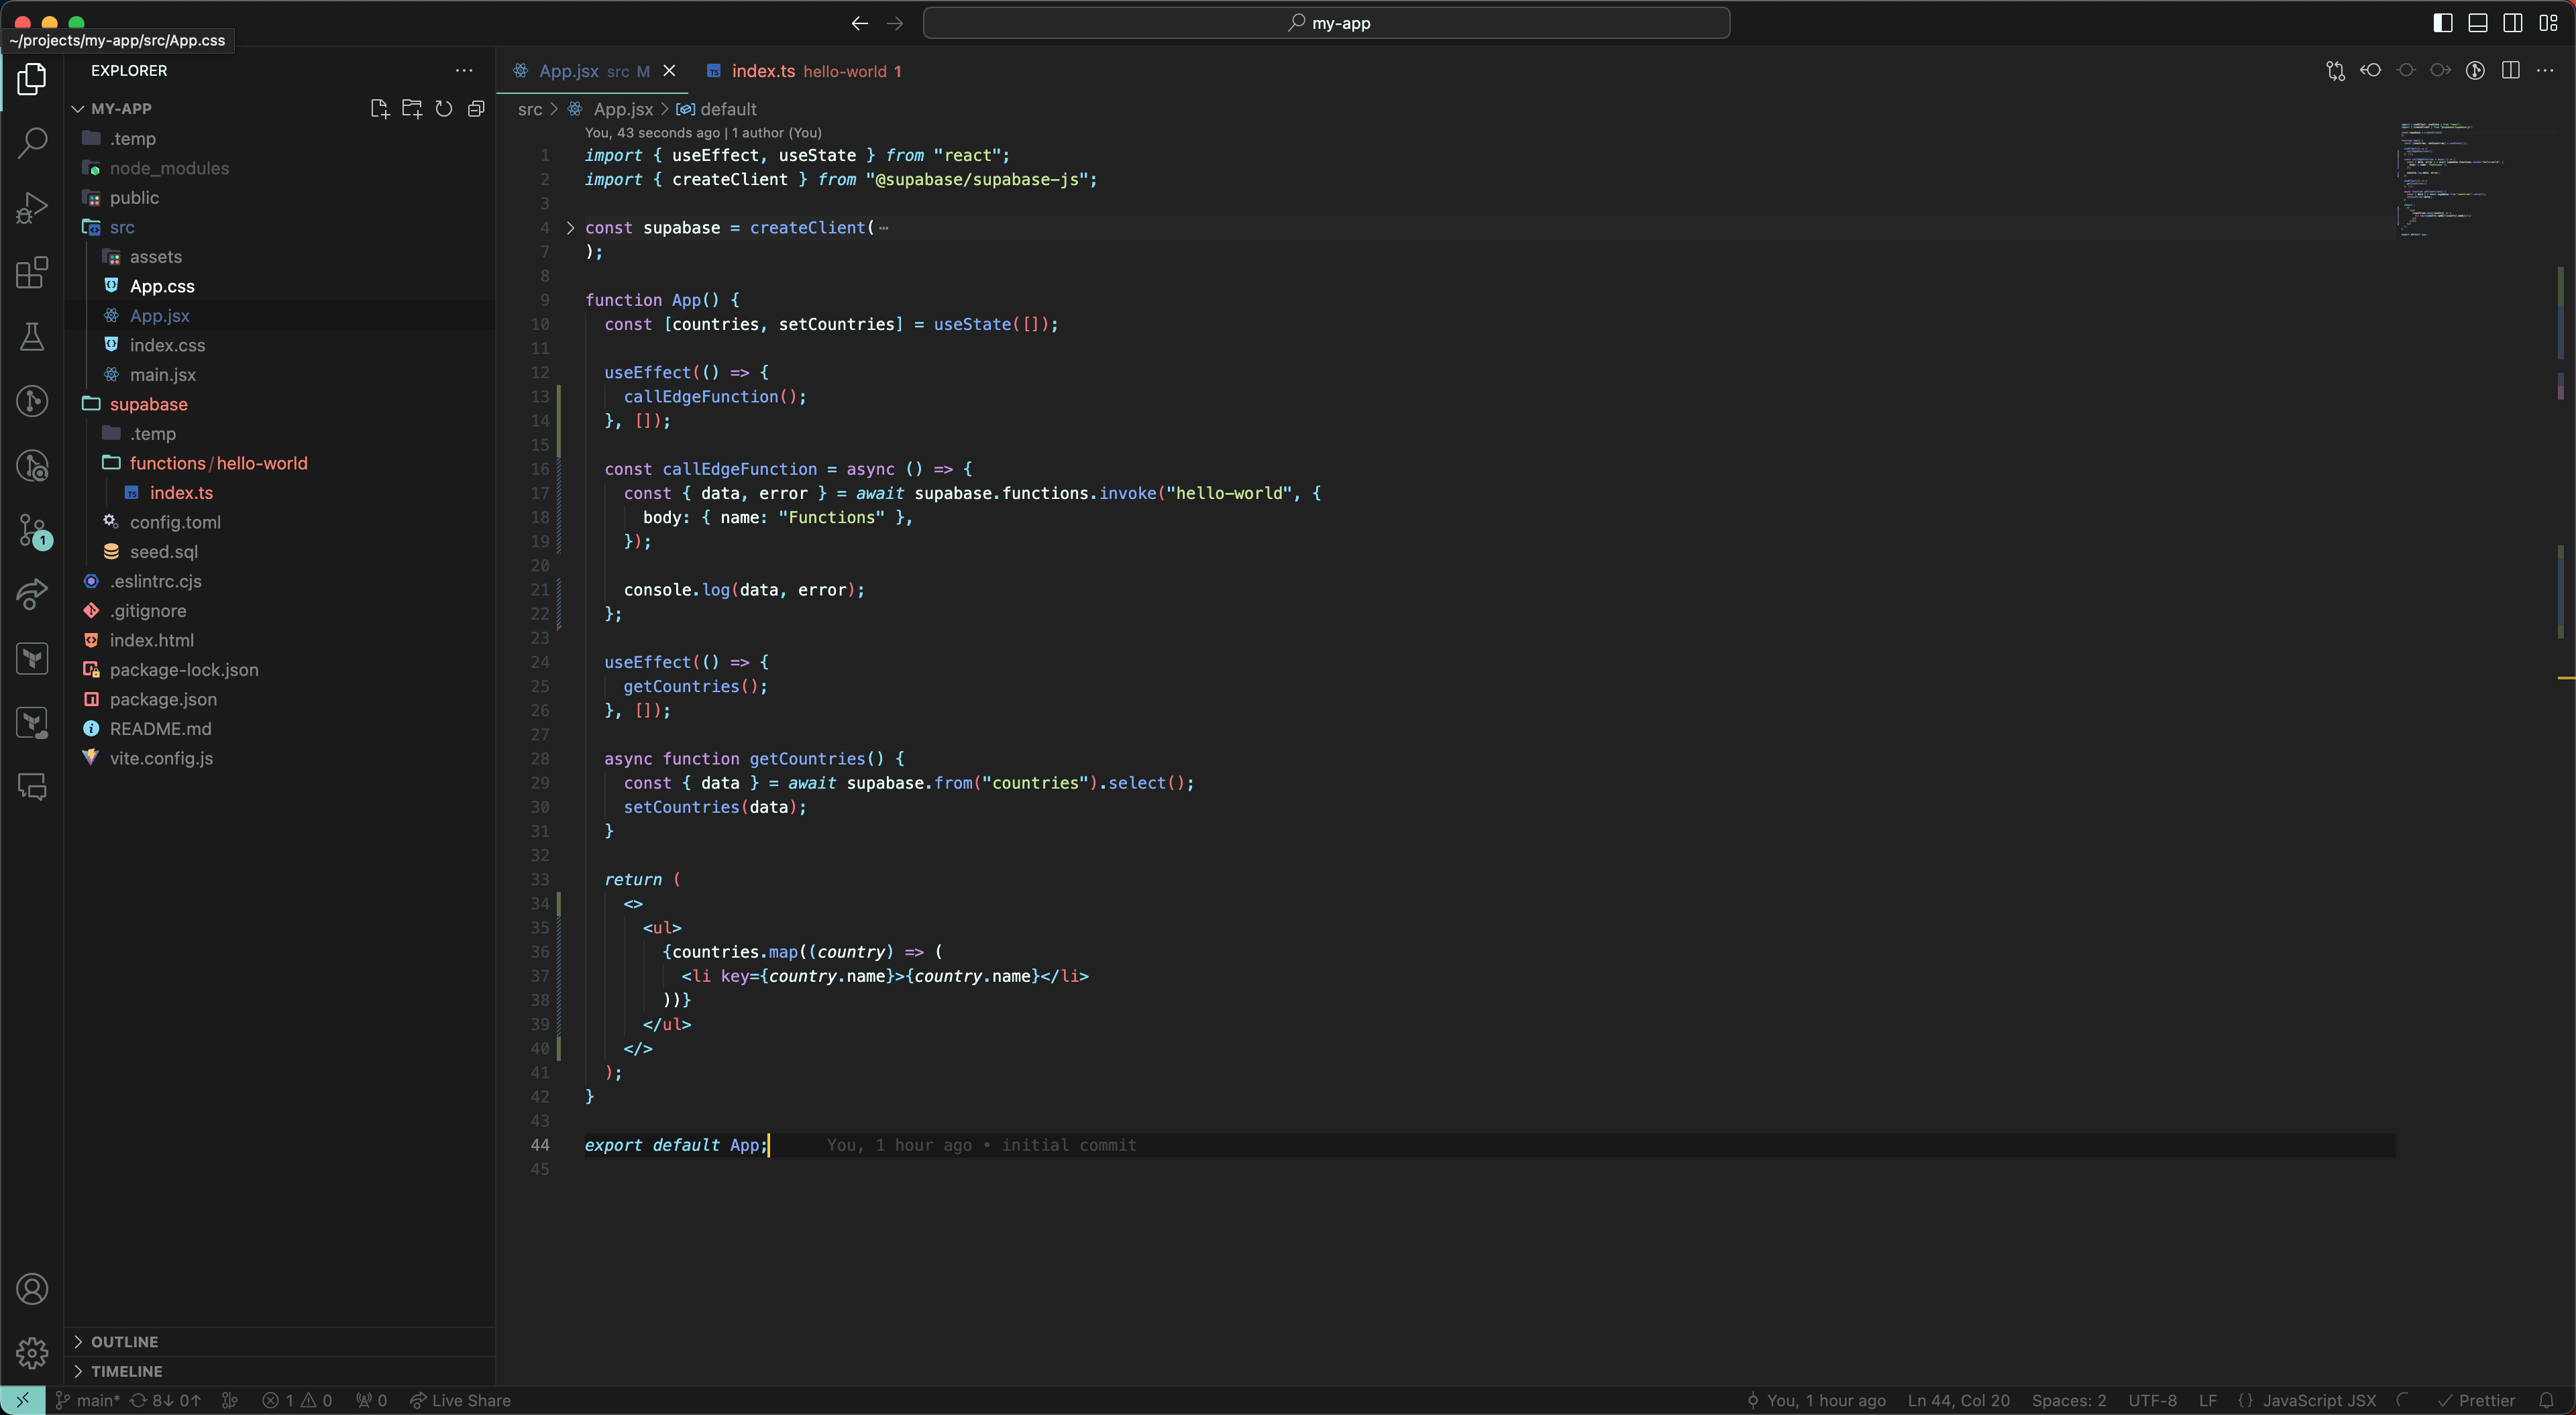This screenshot has height=1415, width=2576.
Task: Open the Search view in activity bar
Action: [32, 143]
